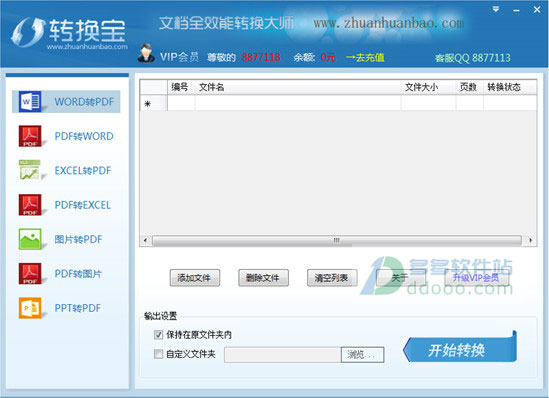Select the WORD转PDF conversion mode

point(66,102)
